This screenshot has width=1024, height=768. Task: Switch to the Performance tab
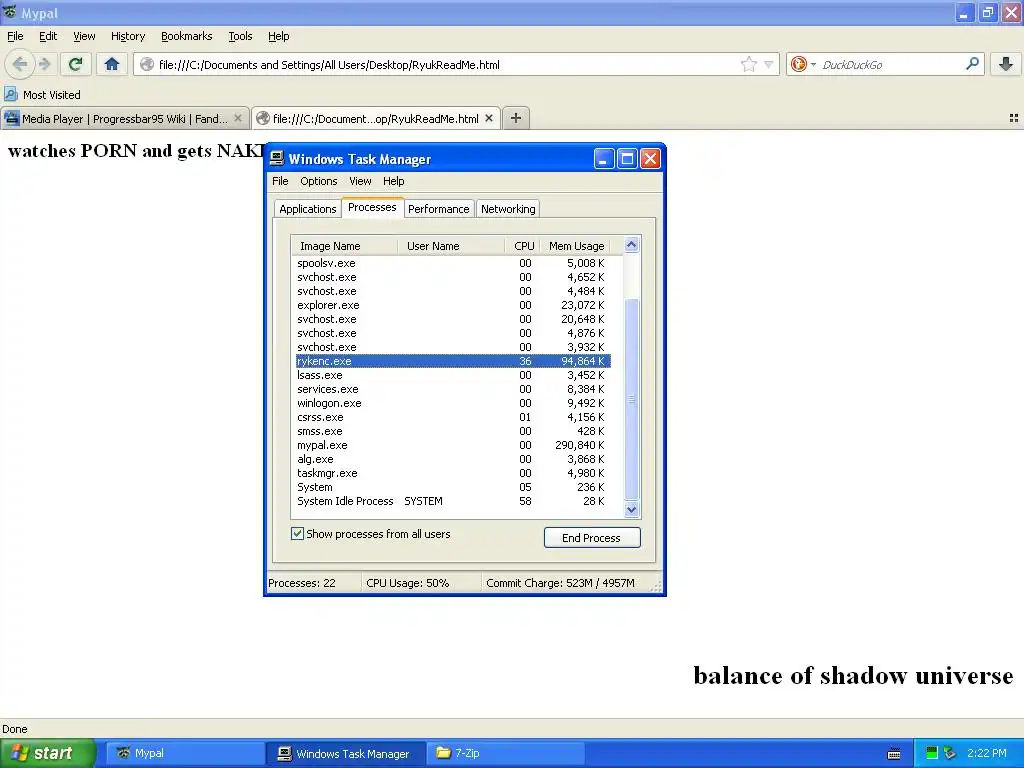click(438, 209)
